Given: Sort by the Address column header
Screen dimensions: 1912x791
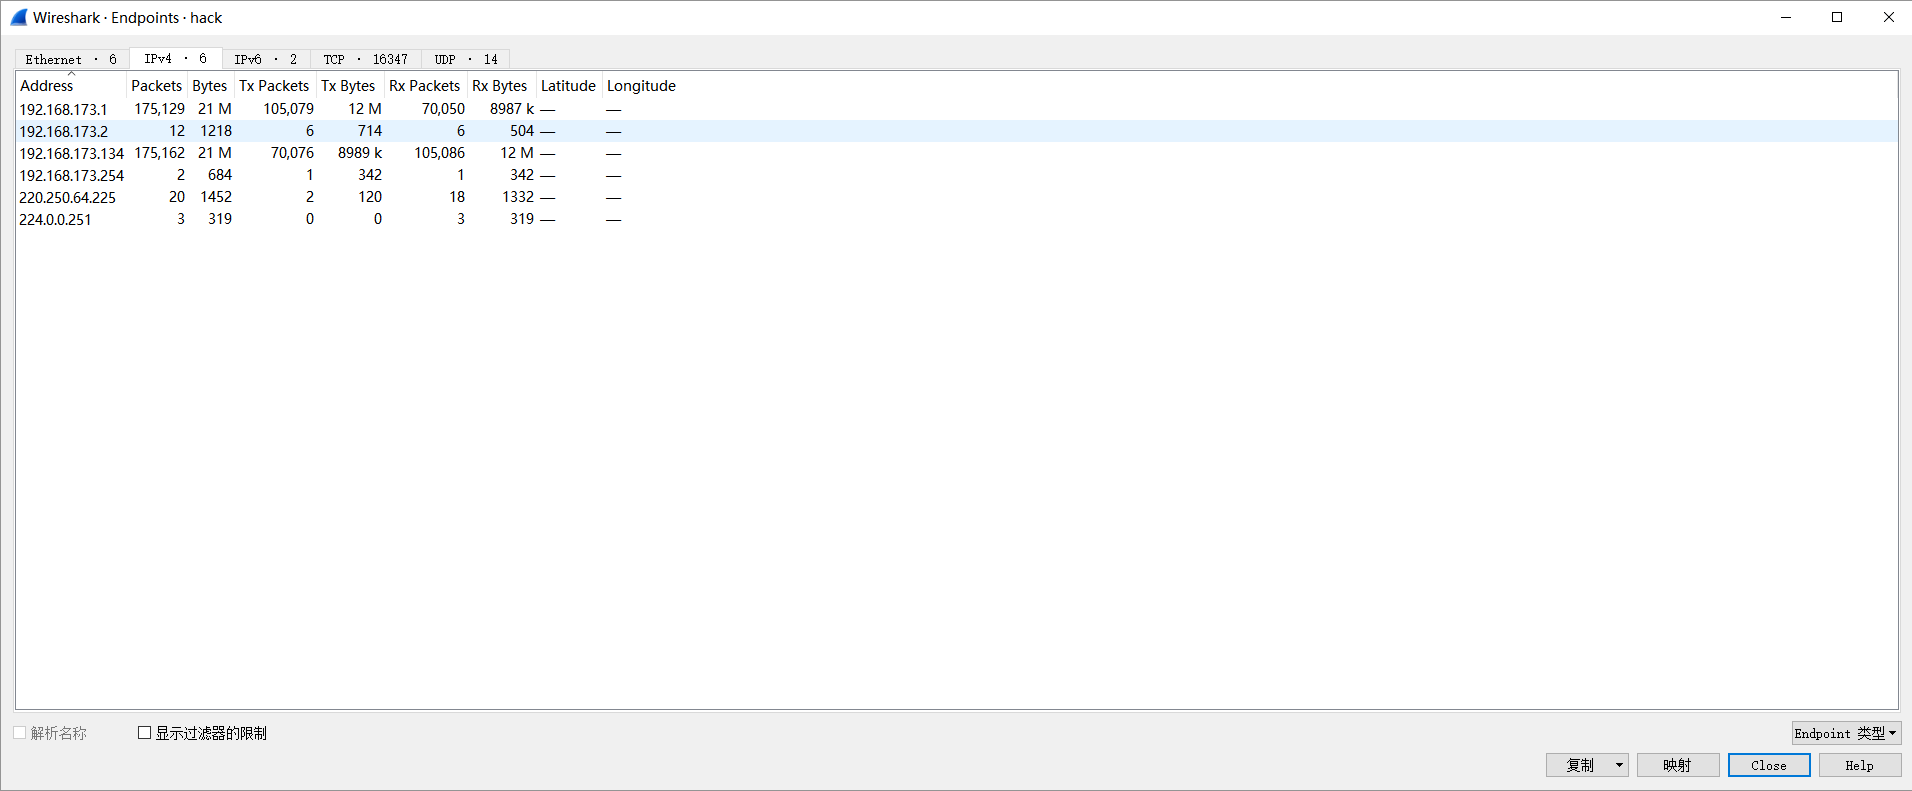Looking at the screenshot, I should [47, 86].
